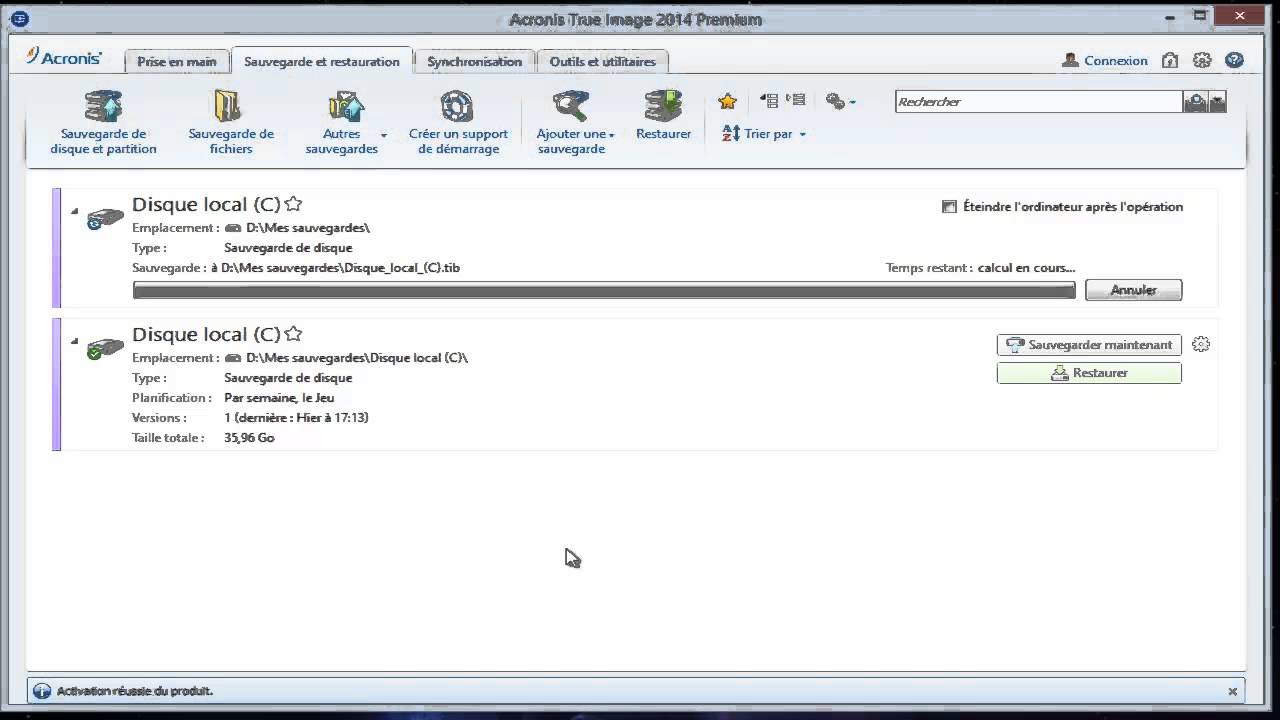
Task: Click info icon in status bar
Action: [x=41, y=691]
